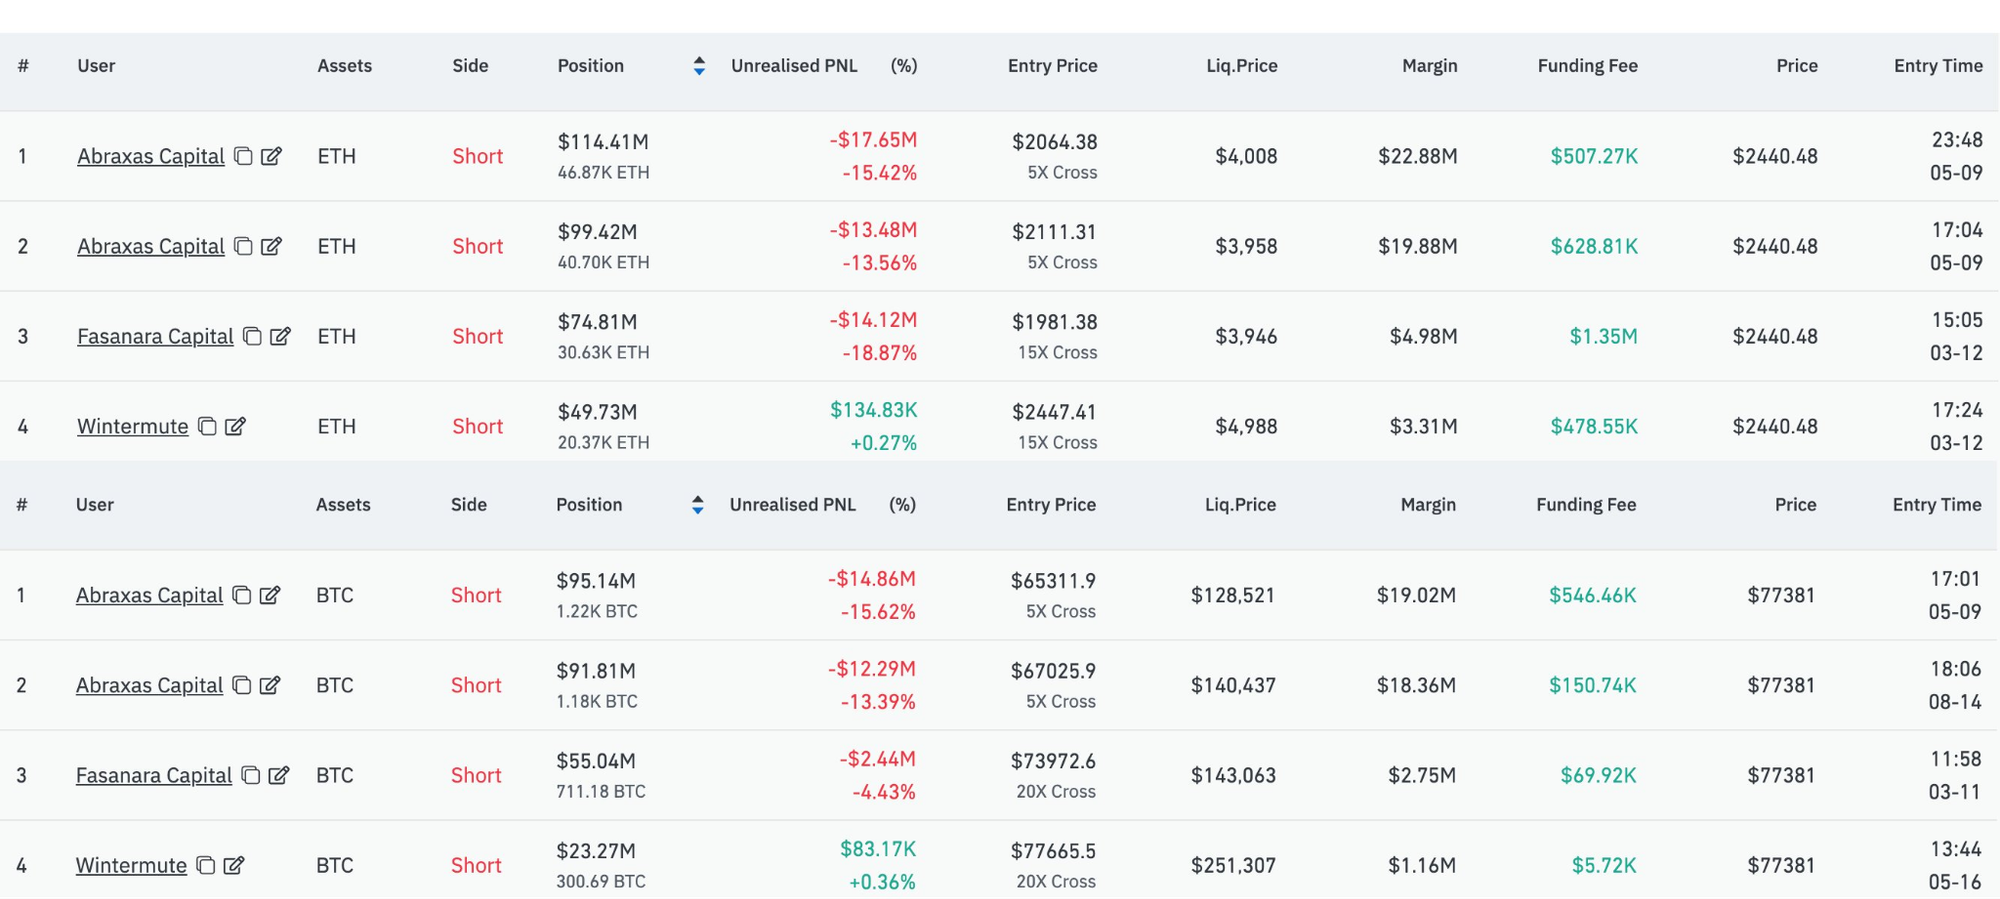Select funding fee $5.72K
The width and height of the screenshot is (2000, 899).
point(1603,865)
